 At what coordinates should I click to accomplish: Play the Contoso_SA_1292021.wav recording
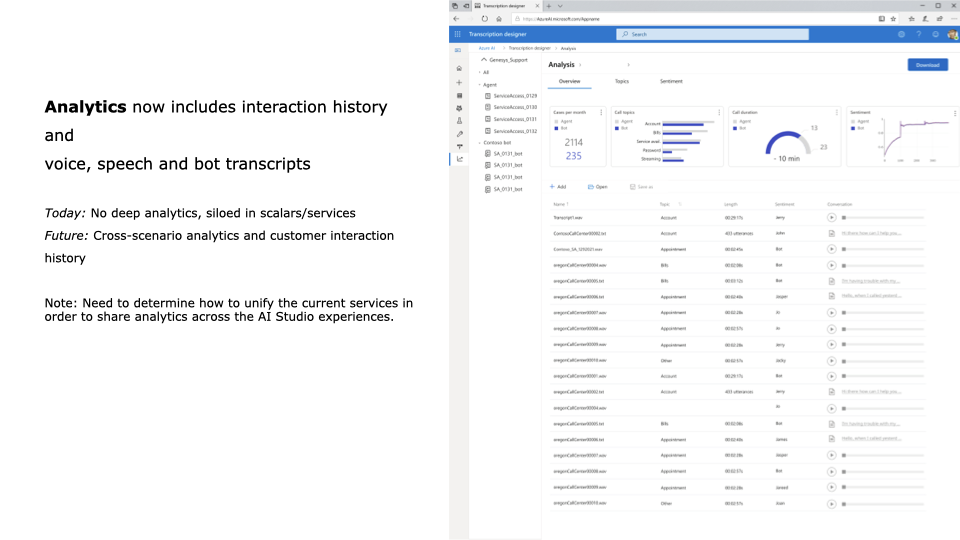831,249
